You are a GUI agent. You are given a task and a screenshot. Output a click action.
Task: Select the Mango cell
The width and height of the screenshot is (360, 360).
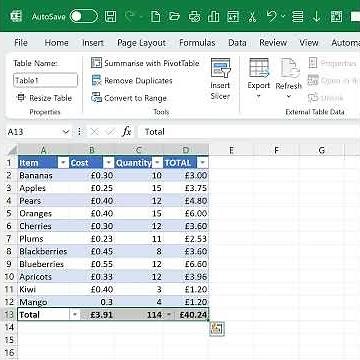click(43, 302)
